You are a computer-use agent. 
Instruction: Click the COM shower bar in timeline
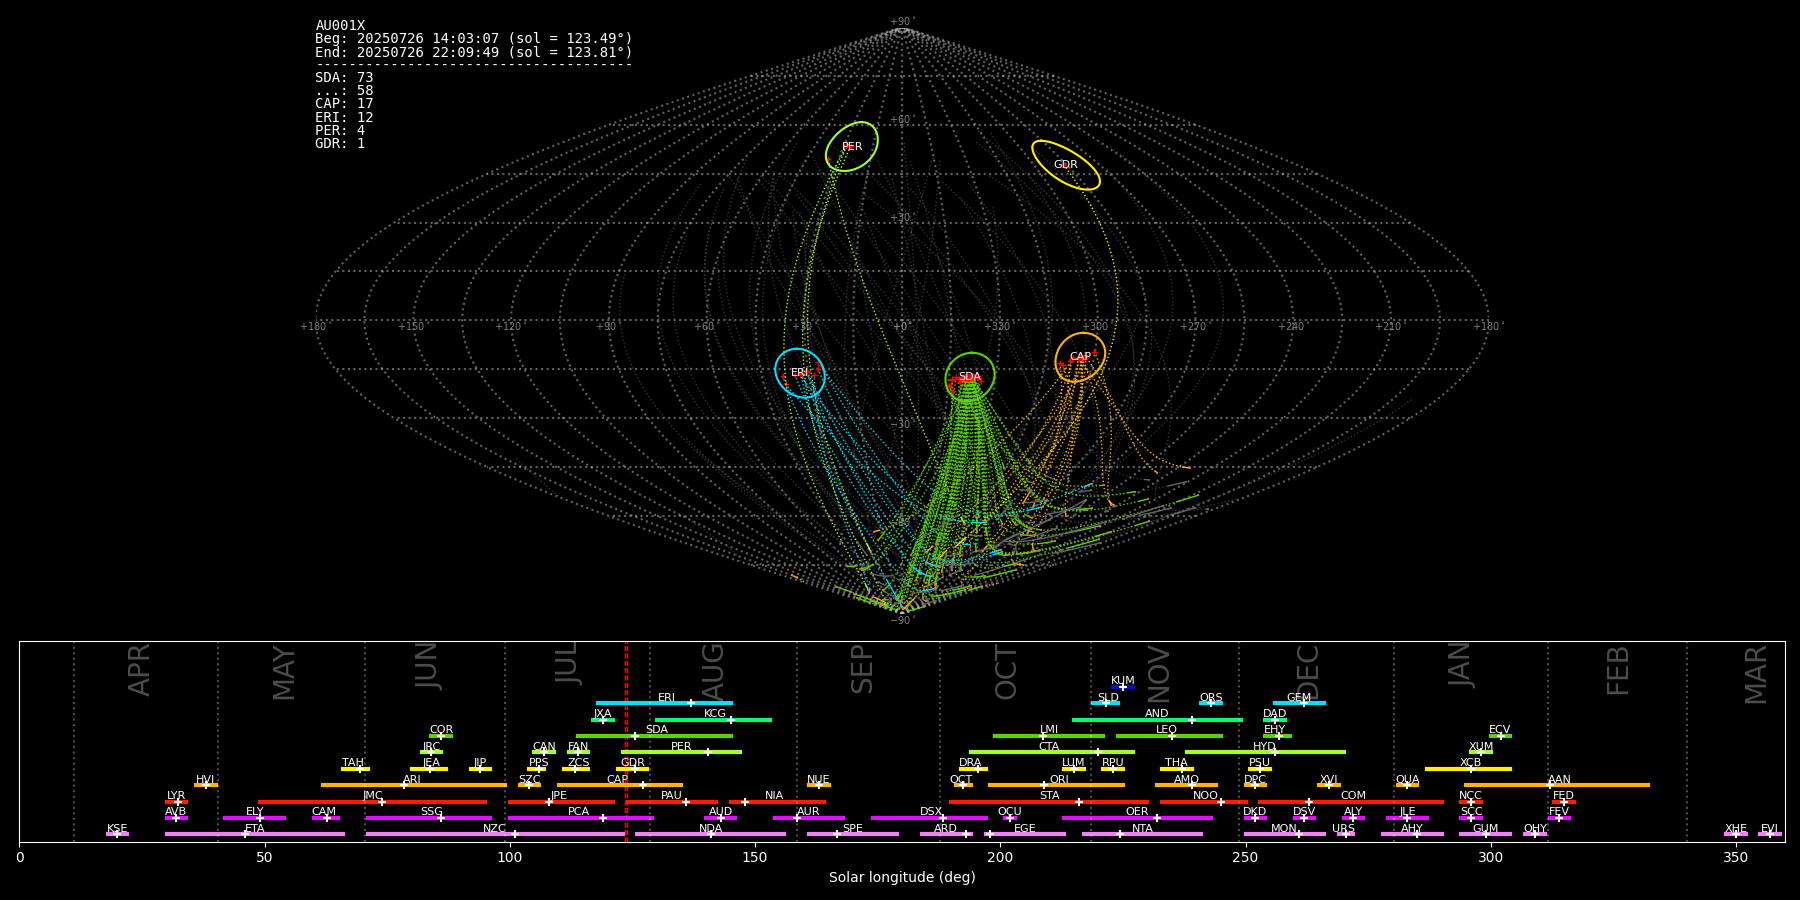1351,802
